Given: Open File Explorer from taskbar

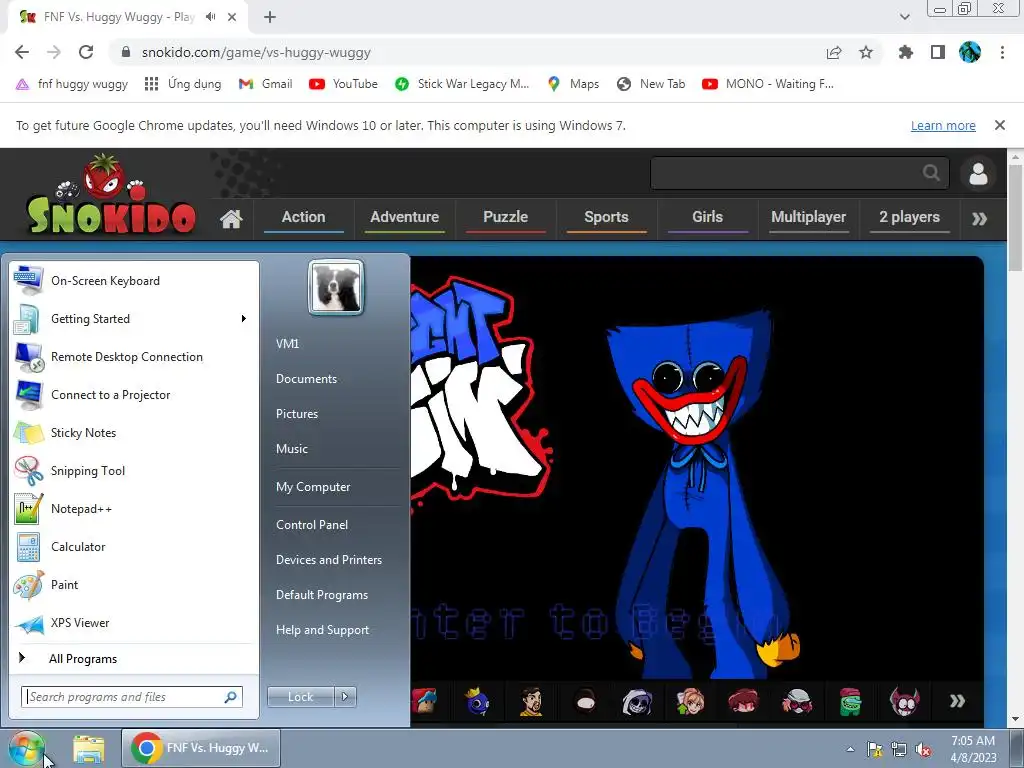Looking at the screenshot, I should [88, 748].
